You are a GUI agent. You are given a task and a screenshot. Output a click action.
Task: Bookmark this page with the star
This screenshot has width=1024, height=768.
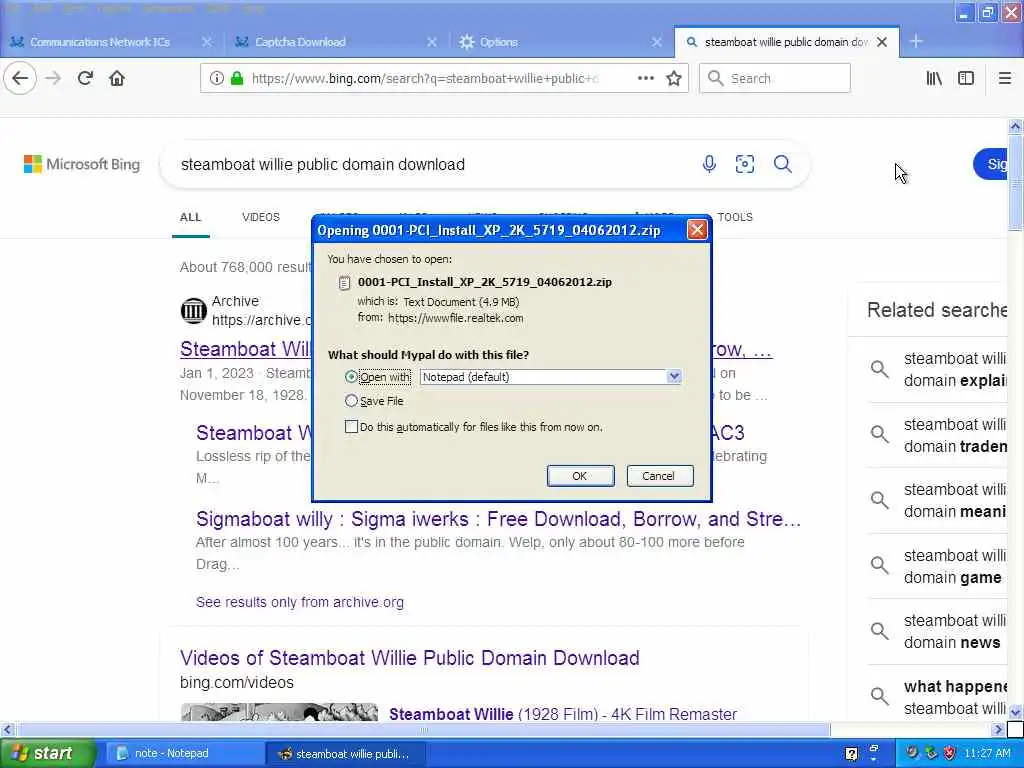click(x=674, y=78)
